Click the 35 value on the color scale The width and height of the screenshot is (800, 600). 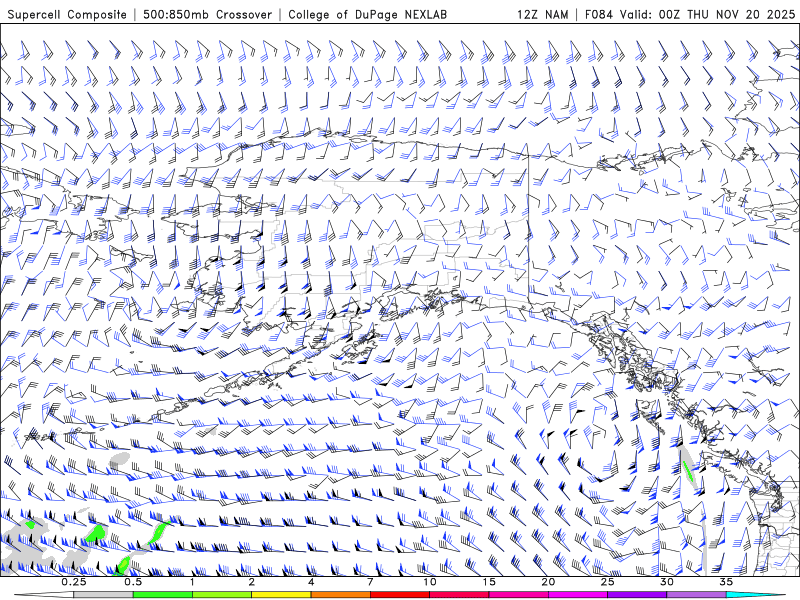726,582
